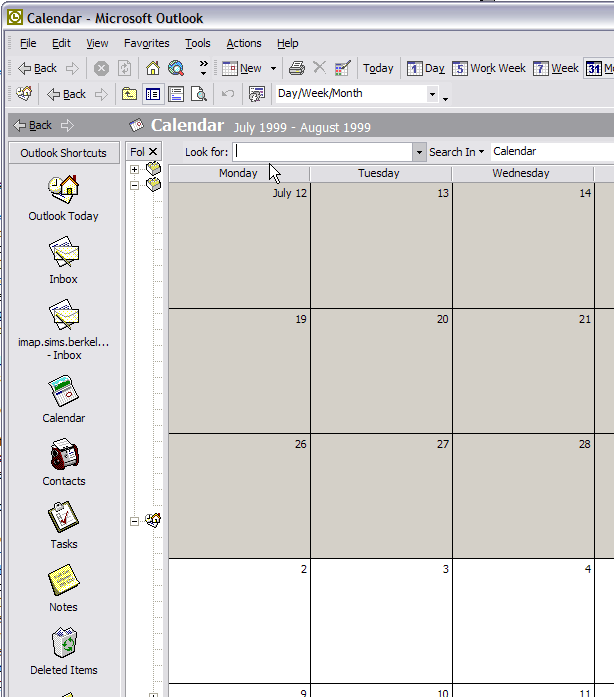
Task: Select the July 28 calendar cell
Action: [x=523, y=496]
